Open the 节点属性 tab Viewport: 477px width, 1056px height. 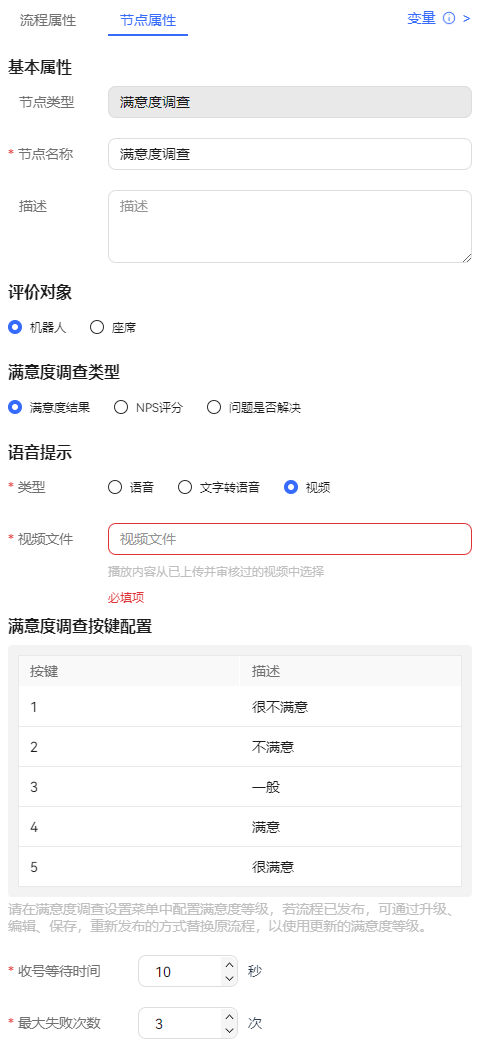pyautogui.click(x=148, y=20)
